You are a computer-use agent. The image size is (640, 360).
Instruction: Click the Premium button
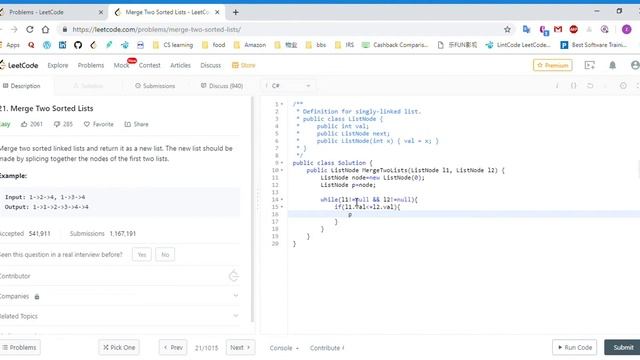click(x=553, y=65)
